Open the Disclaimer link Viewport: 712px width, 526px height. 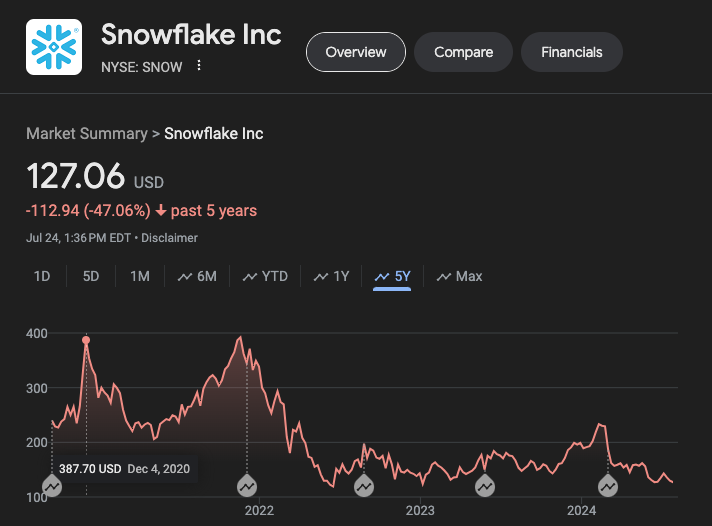click(169, 238)
